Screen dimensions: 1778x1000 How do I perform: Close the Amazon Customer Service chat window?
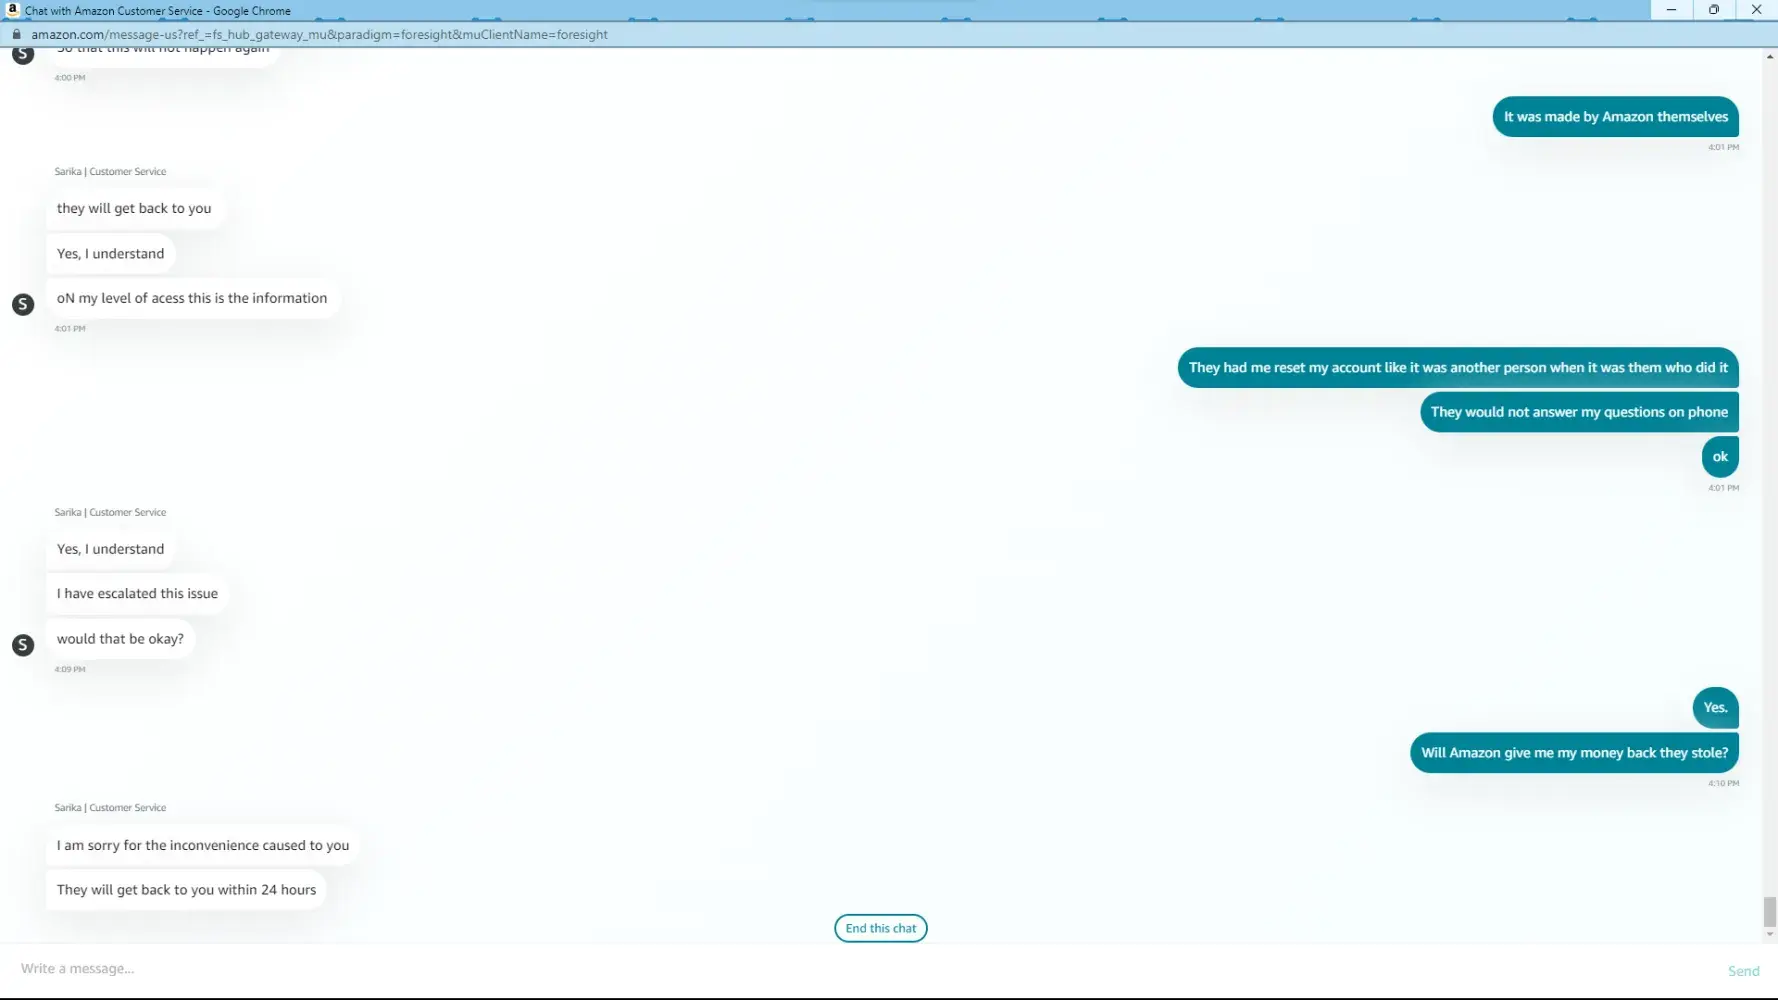pos(1756,10)
